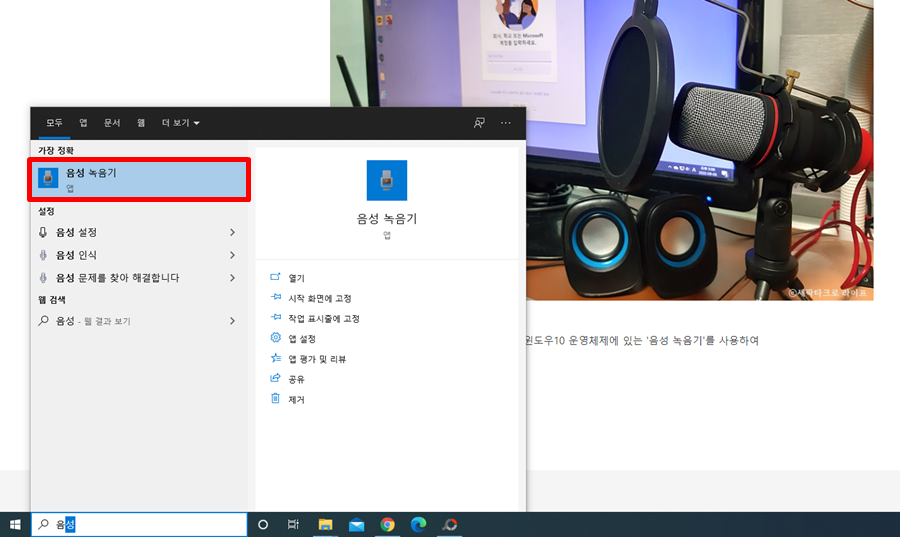This screenshot has height=537, width=900.
Task: Click trash icon next to 제거
Action: [x=276, y=398]
